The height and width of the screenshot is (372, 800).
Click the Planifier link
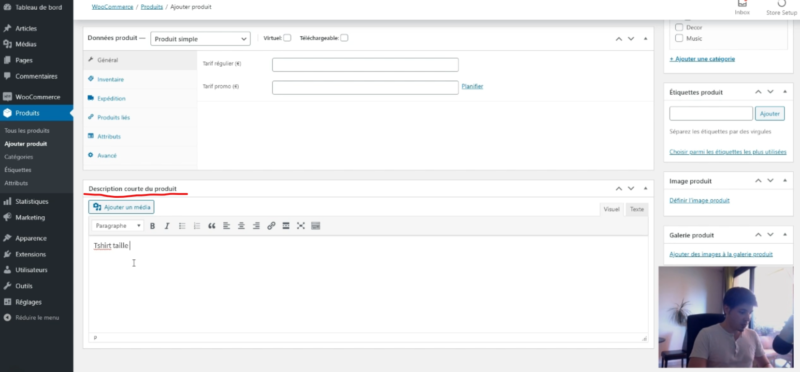472,86
